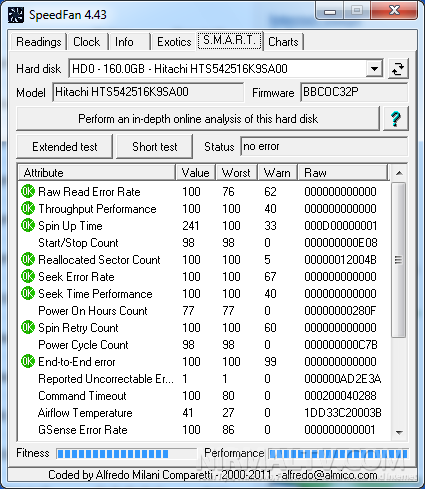Switch to the Clock tab
425x489 pixels.
point(87,42)
